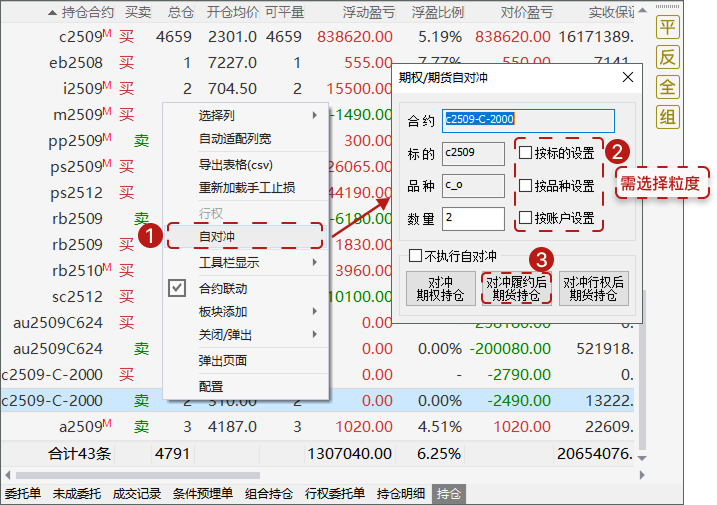The height and width of the screenshot is (505, 717).
Task: Click the 全 (all) side button
Action: click(667, 87)
